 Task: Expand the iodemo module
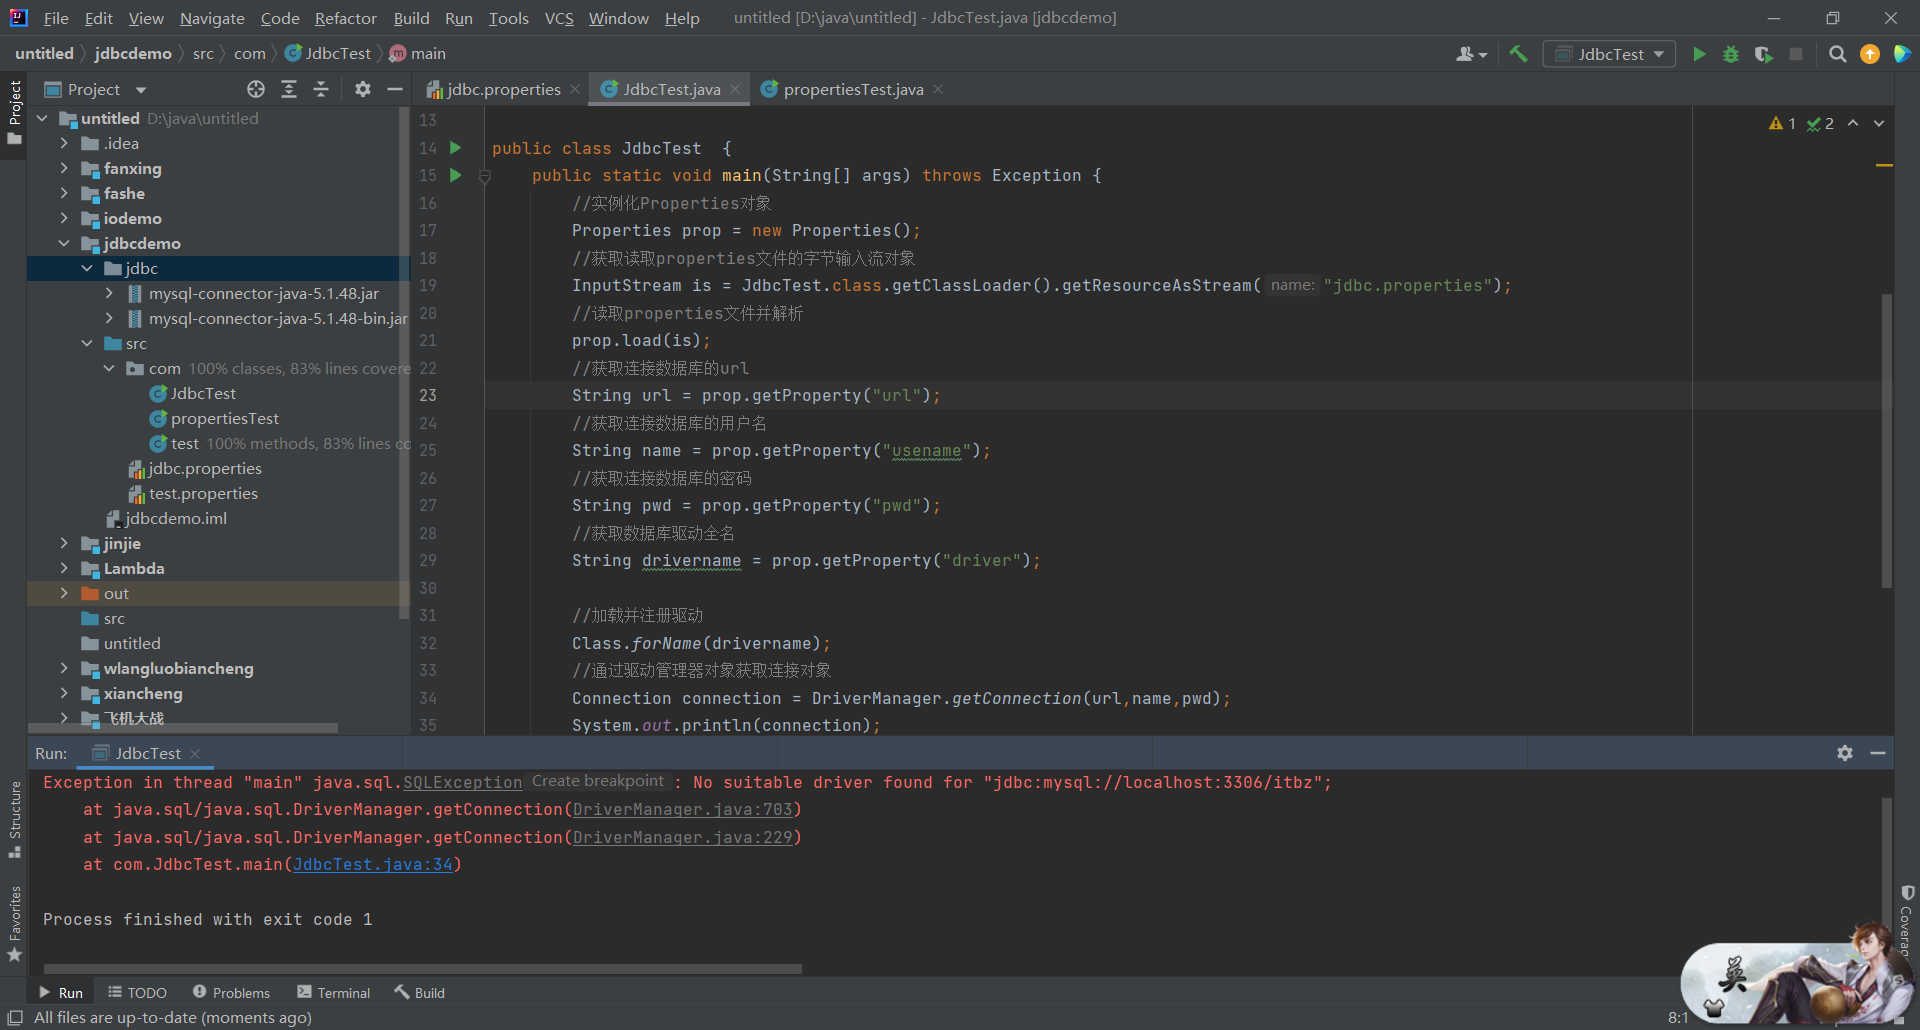coord(64,218)
